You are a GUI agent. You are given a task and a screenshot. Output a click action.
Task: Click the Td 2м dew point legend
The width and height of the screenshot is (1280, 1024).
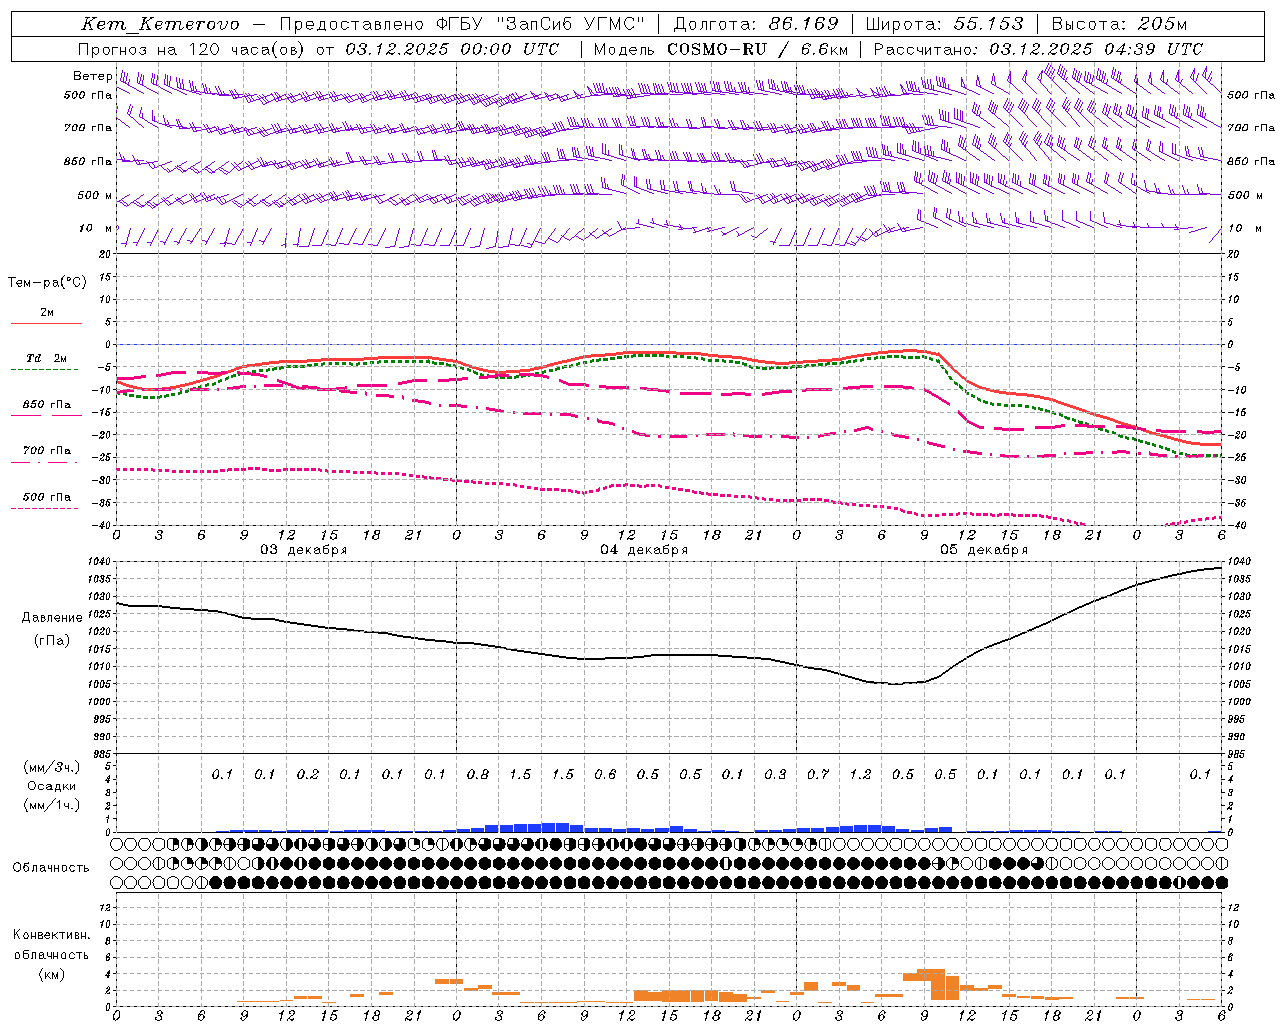click(x=46, y=358)
